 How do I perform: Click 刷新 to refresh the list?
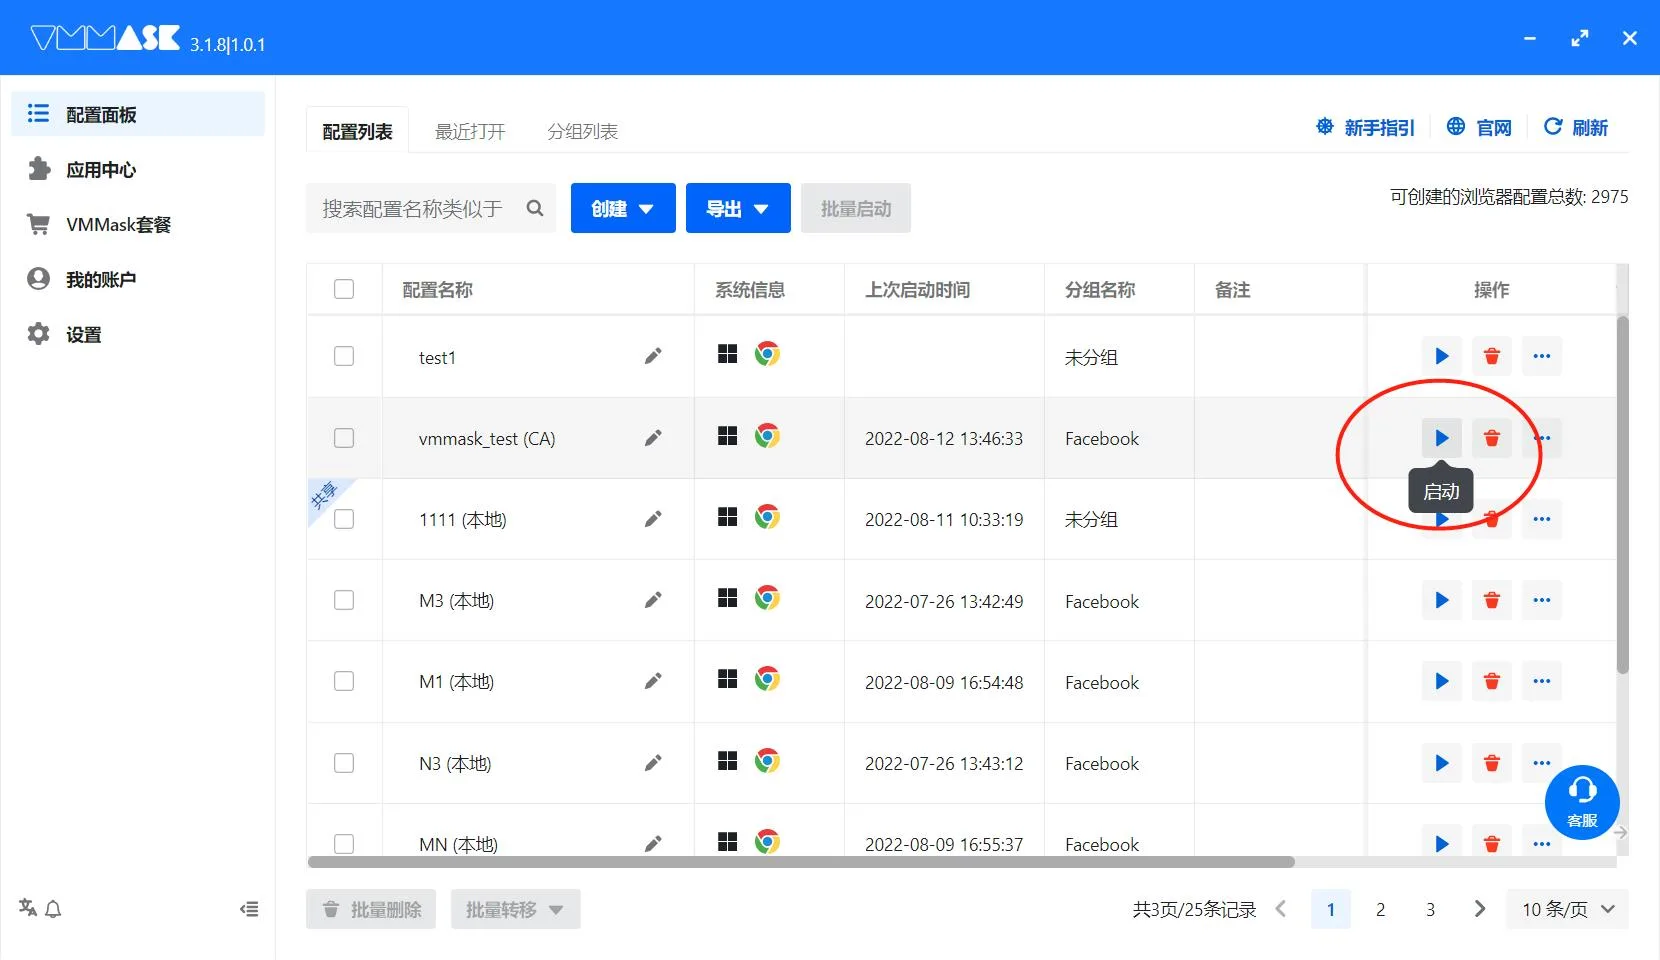[x=1576, y=127]
